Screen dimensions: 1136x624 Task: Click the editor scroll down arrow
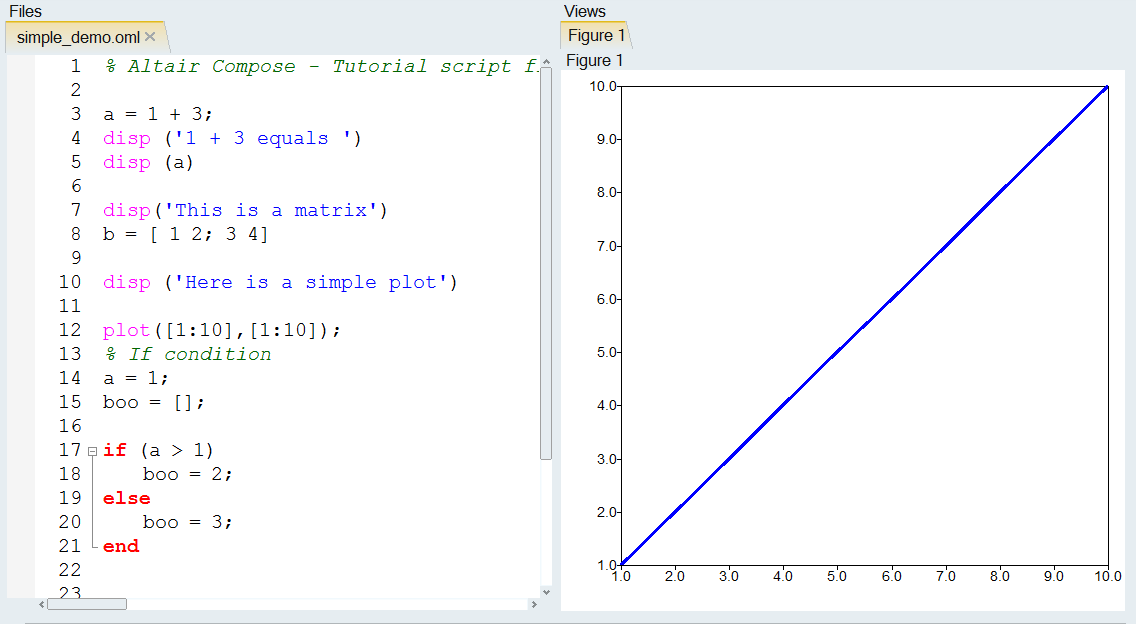[546, 593]
